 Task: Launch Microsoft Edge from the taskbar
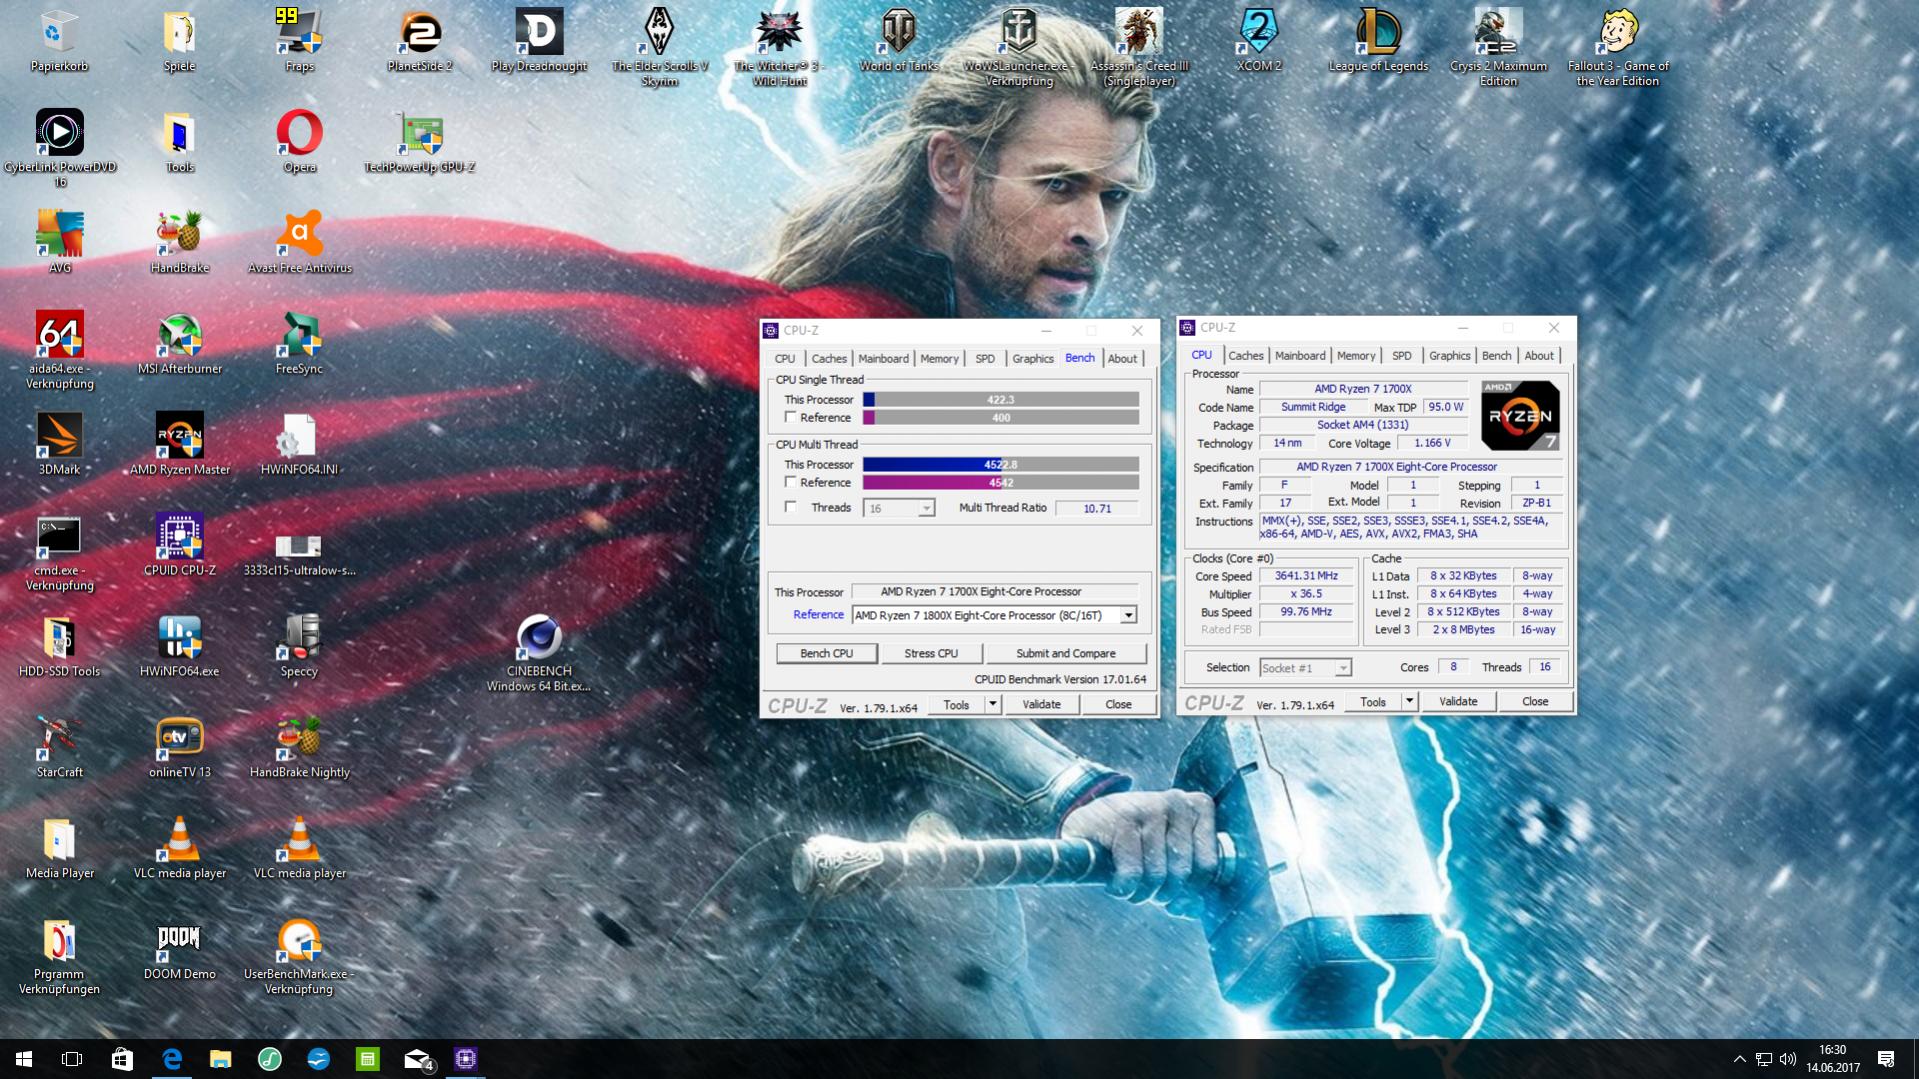tap(172, 1059)
